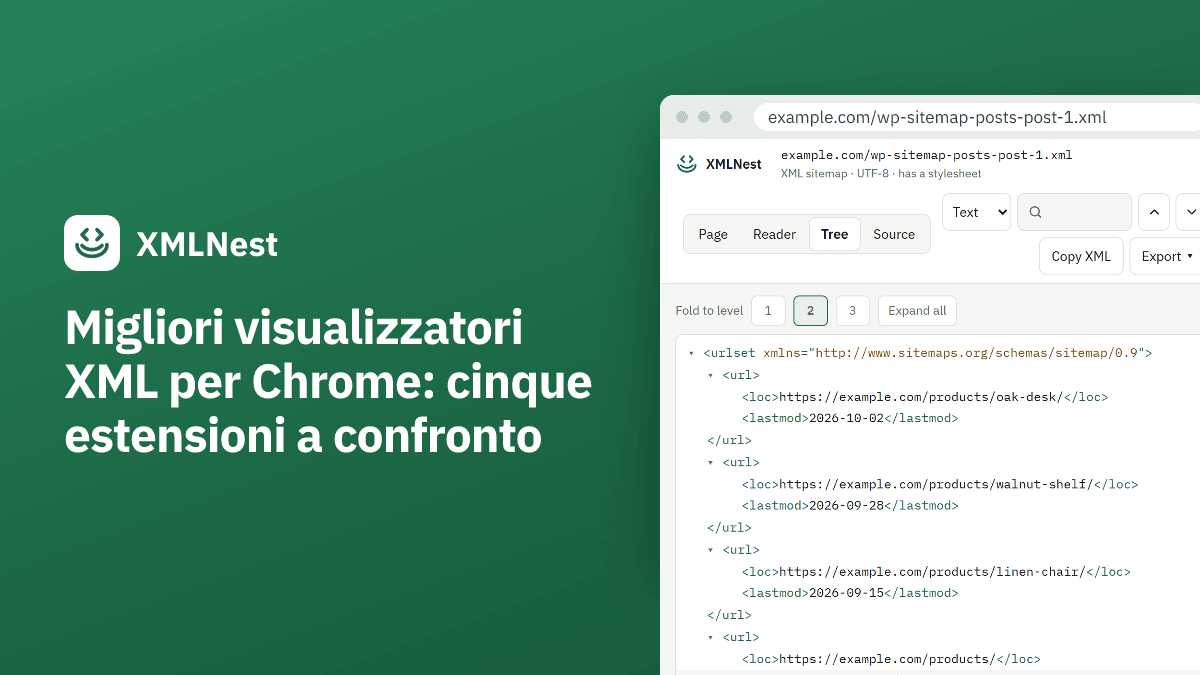Image resolution: width=1200 pixels, height=675 pixels.
Task: Click the second gray window control dot
Action: (704, 117)
